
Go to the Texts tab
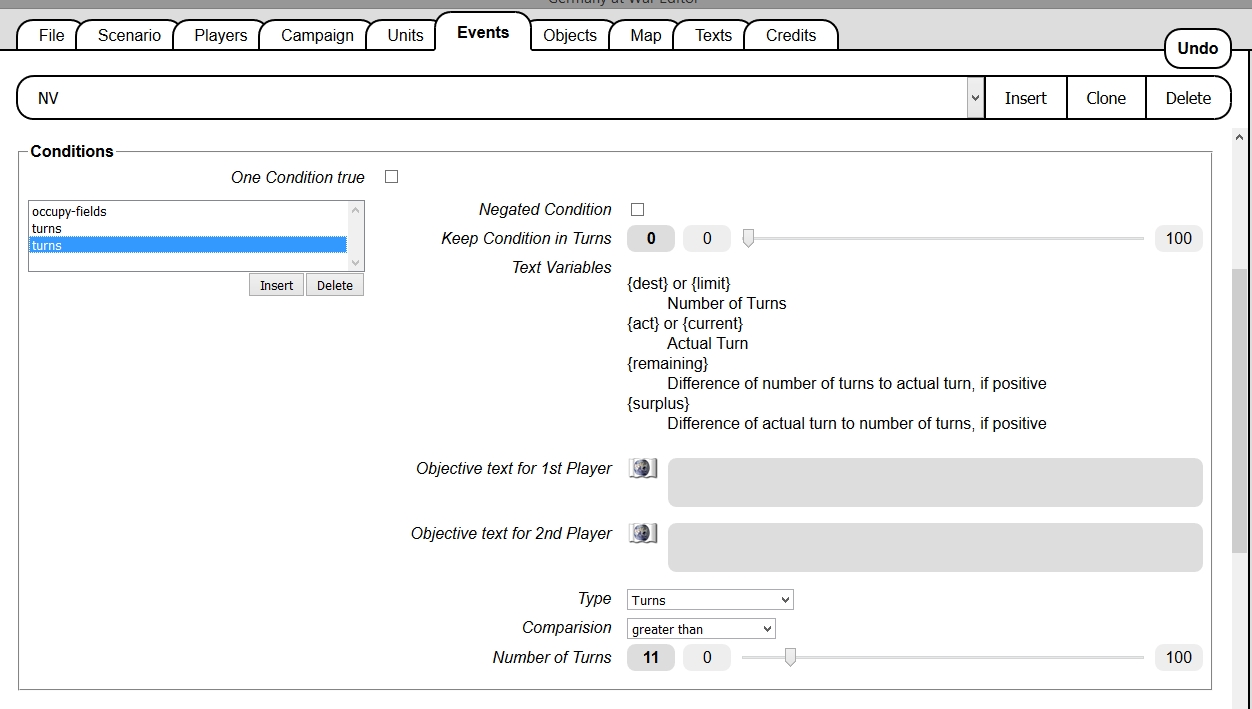coord(713,35)
